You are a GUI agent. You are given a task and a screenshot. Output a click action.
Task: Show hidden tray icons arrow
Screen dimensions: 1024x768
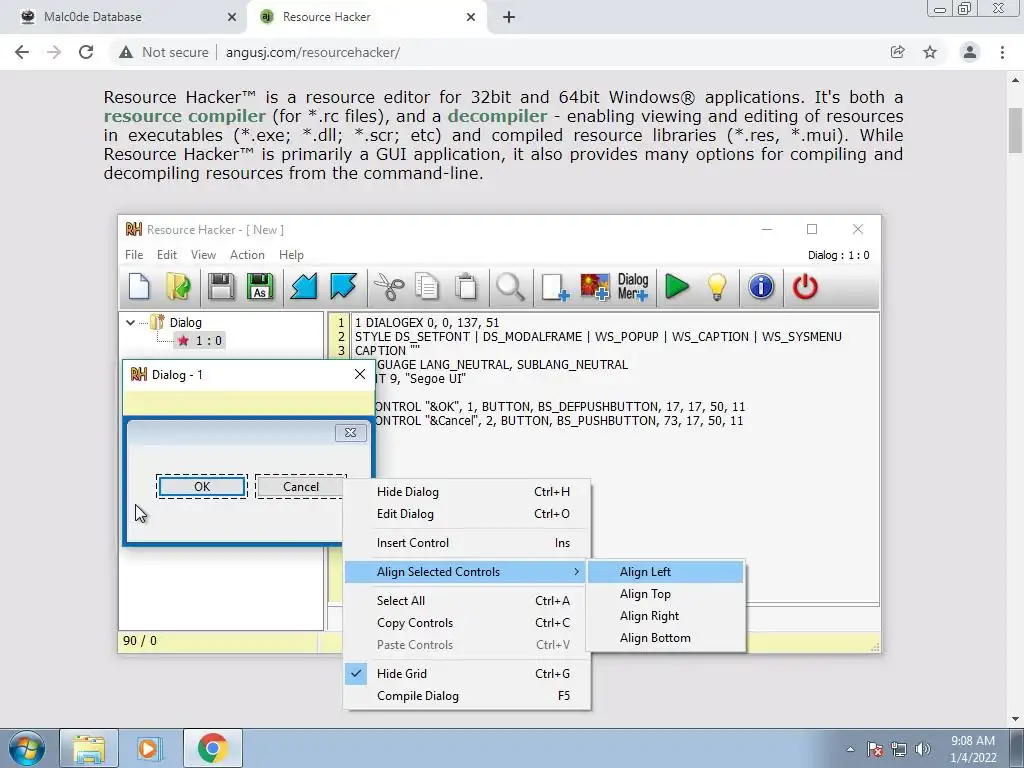(850, 749)
